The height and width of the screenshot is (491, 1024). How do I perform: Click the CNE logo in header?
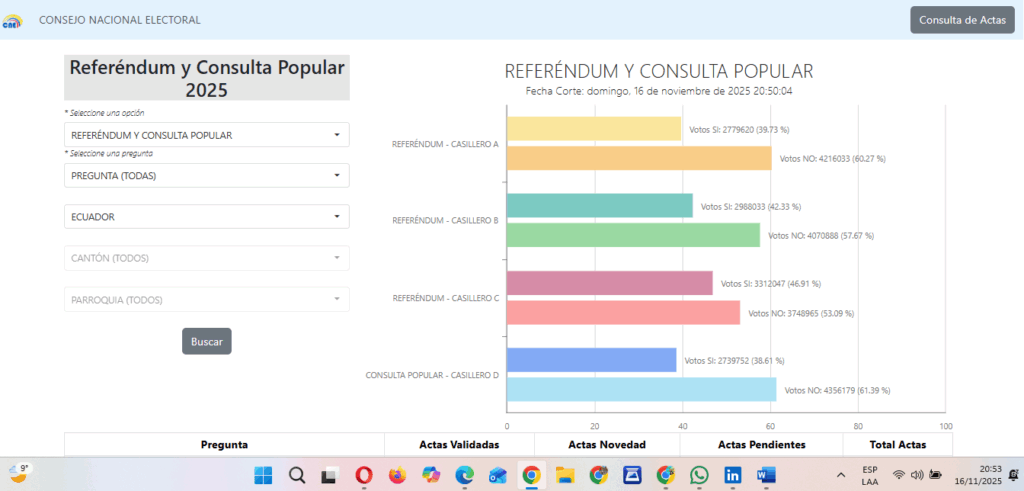[x=13, y=20]
